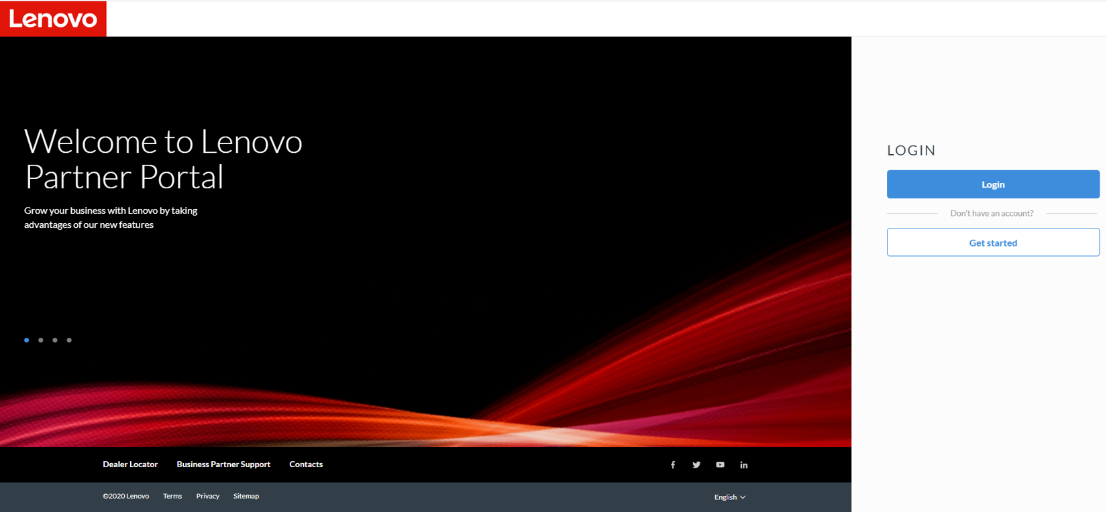
Task: Open Lenovo's Twitter page
Action: [x=696, y=465]
